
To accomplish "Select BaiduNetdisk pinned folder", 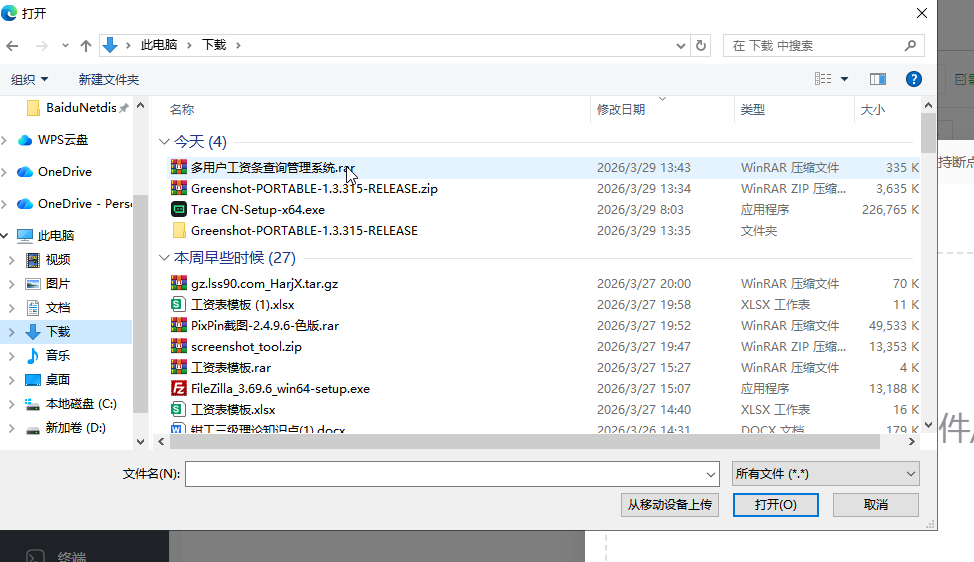I will (78, 108).
